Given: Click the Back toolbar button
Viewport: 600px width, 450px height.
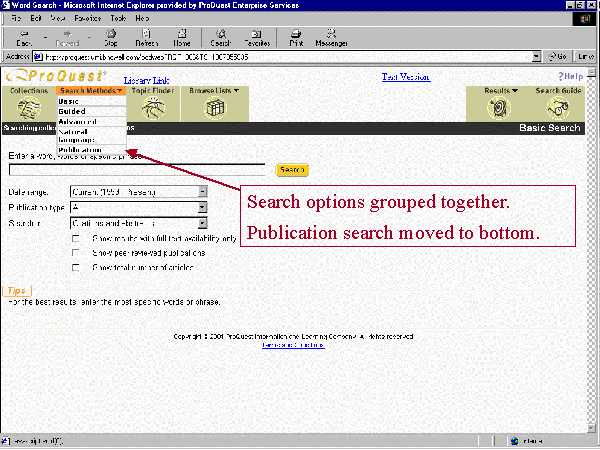Looking at the screenshot, I should 24,38.
